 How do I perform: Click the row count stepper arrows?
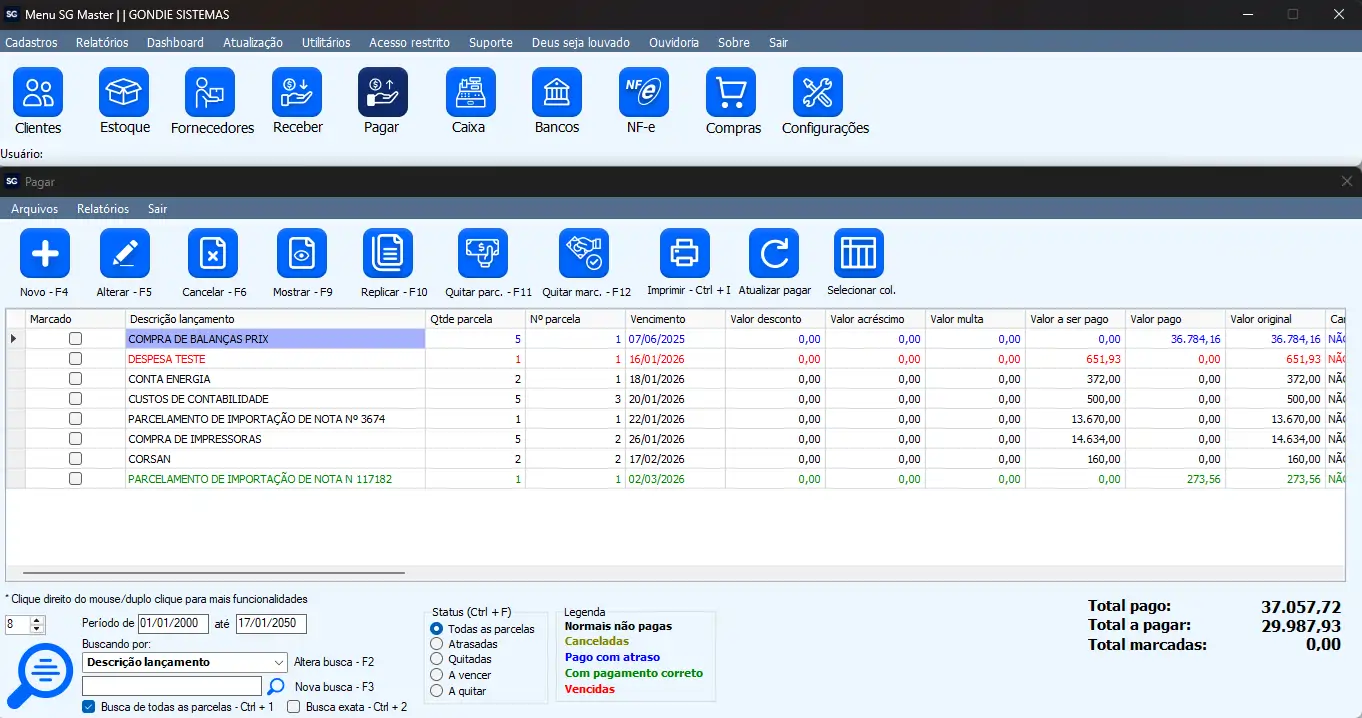click(x=38, y=624)
